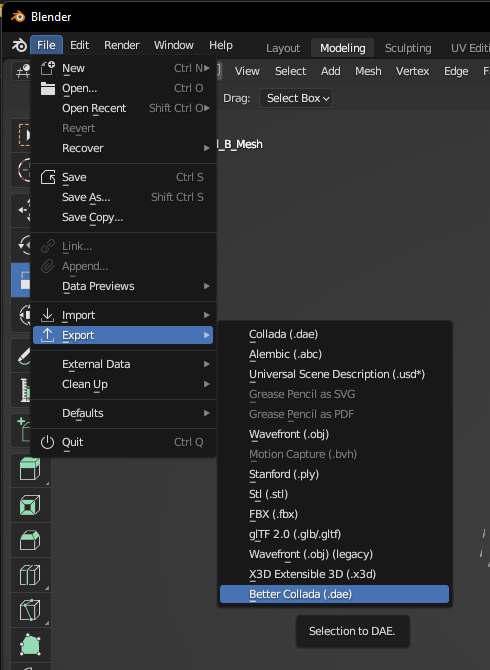Select the Extrude Region tool
The width and height of the screenshot is (490, 670).
[30, 470]
